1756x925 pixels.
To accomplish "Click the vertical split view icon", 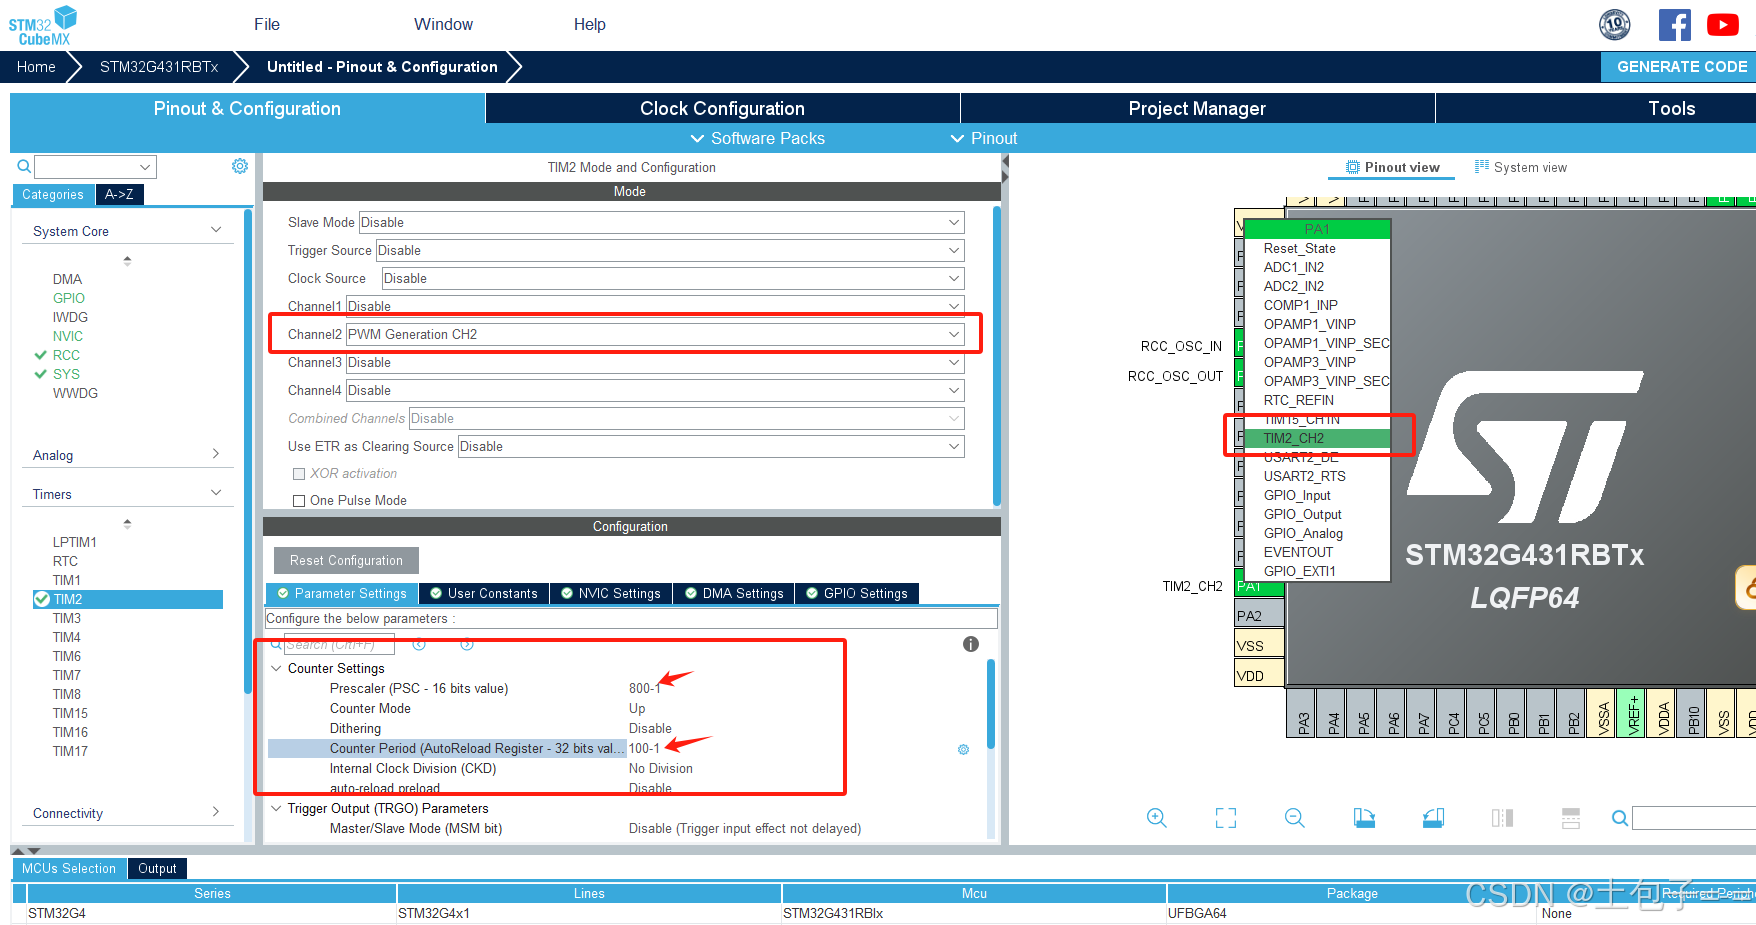I will (1502, 818).
